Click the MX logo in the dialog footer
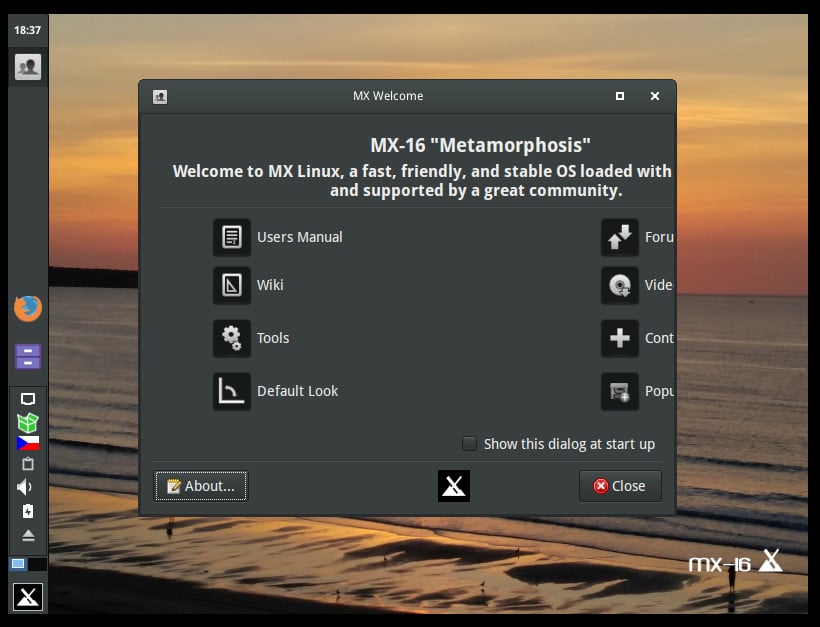The height and width of the screenshot is (627, 820). [453, 486]
